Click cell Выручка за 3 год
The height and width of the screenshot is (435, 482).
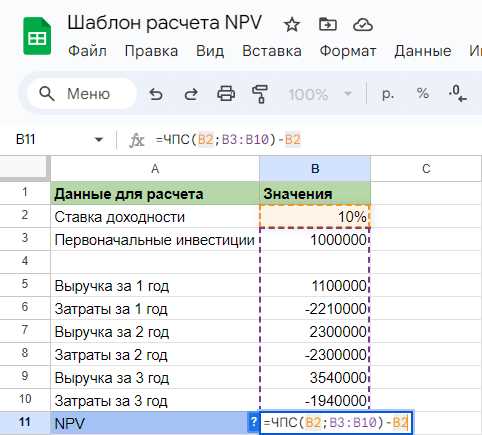click(155, 377)
